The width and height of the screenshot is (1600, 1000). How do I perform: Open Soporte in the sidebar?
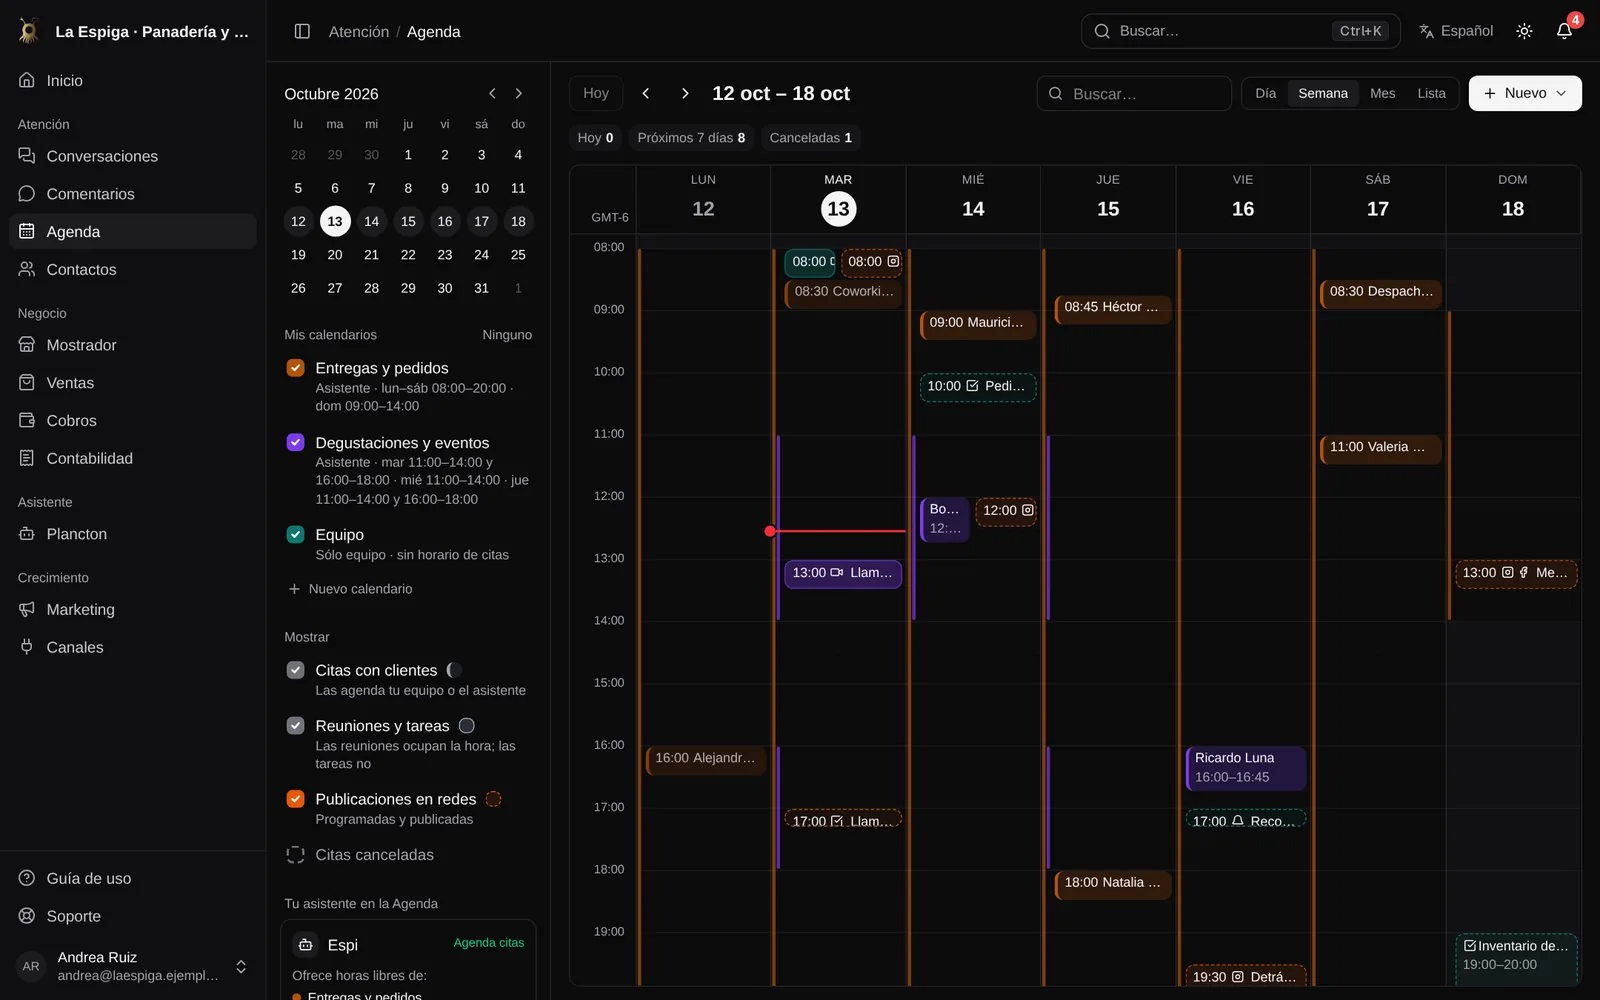pos(132,916)
